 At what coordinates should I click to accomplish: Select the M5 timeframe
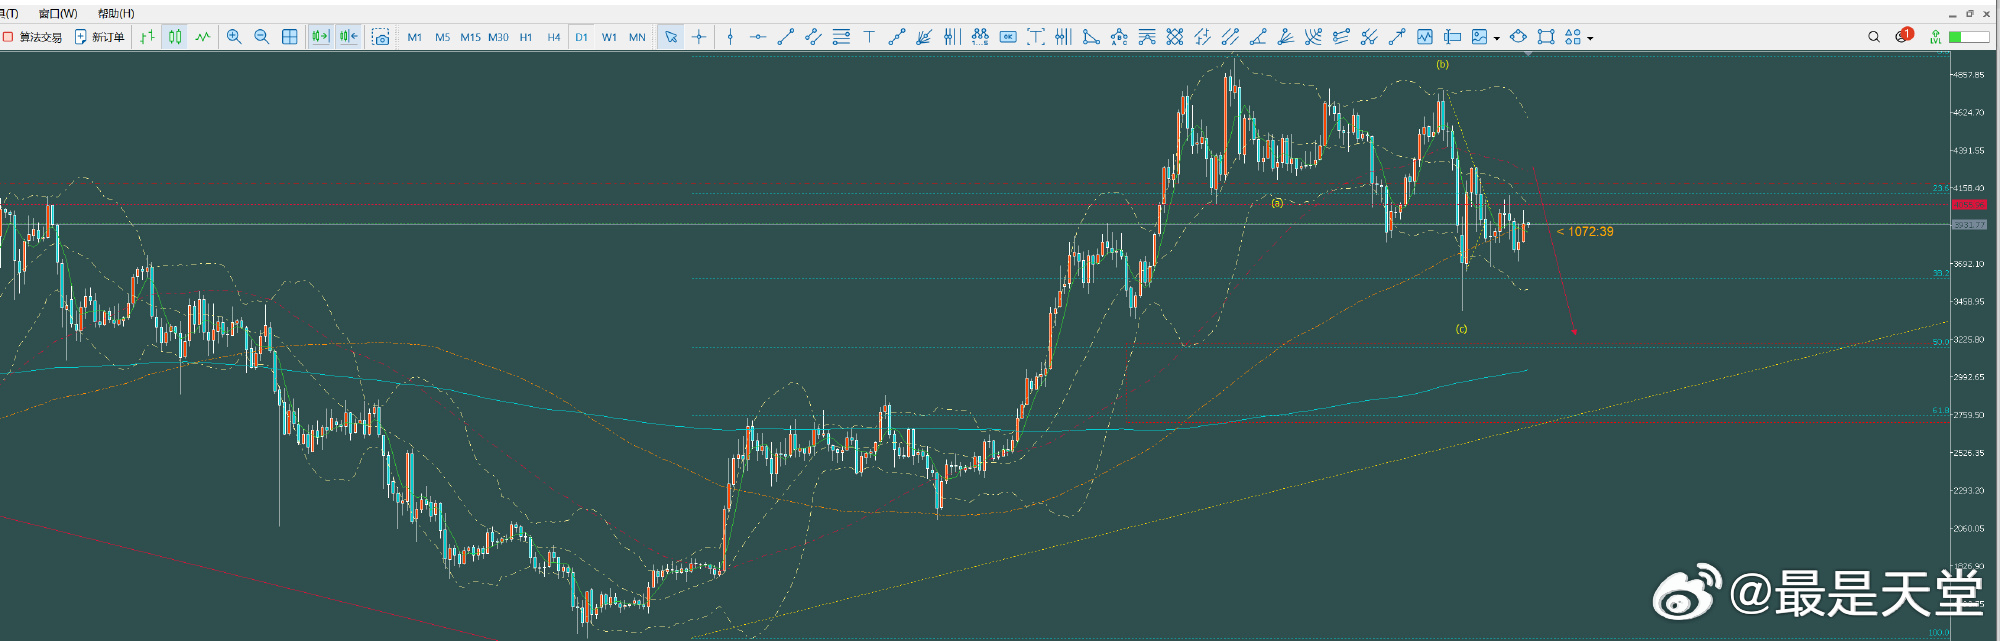point(442,37)
